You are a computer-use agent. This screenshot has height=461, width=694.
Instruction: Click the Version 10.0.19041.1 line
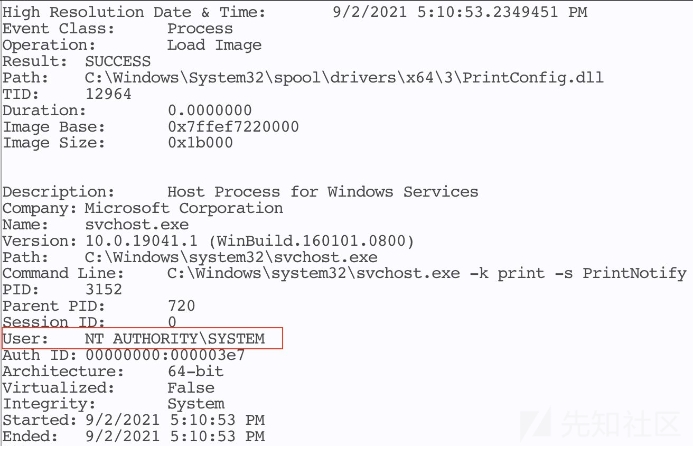(x=208, y=241)
